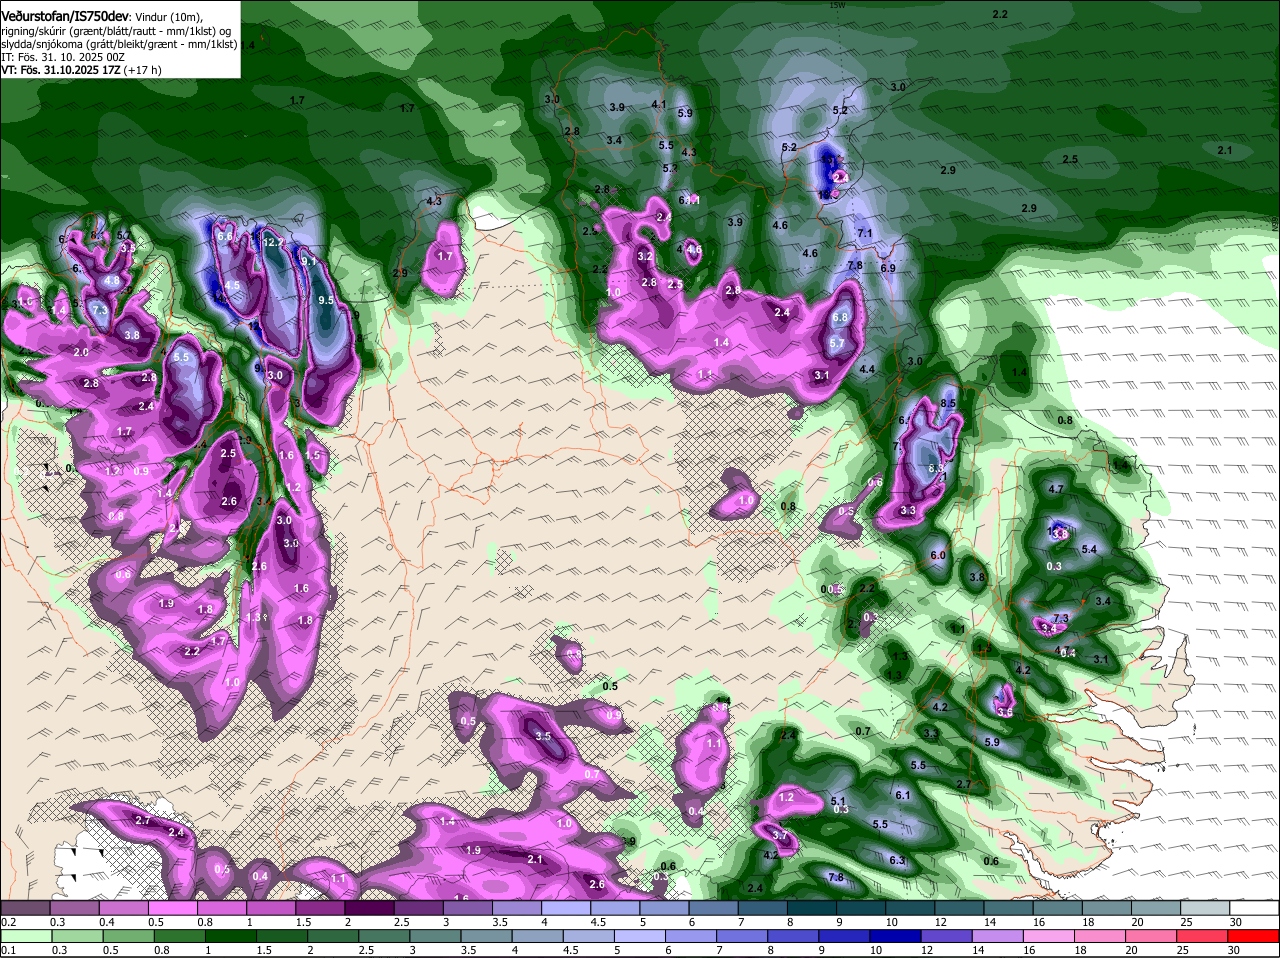
Task: Click the forecast offset '(+17 h)'
Action: coord(142,70)
